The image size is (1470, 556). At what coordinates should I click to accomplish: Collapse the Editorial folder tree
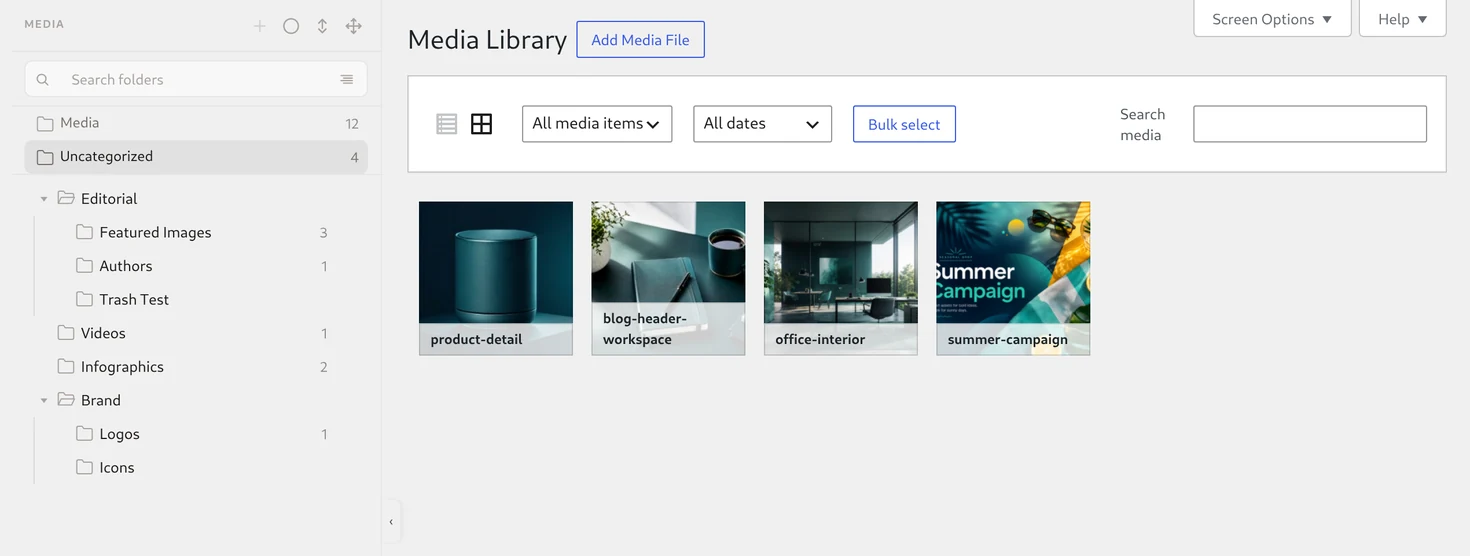pos(44,199)
